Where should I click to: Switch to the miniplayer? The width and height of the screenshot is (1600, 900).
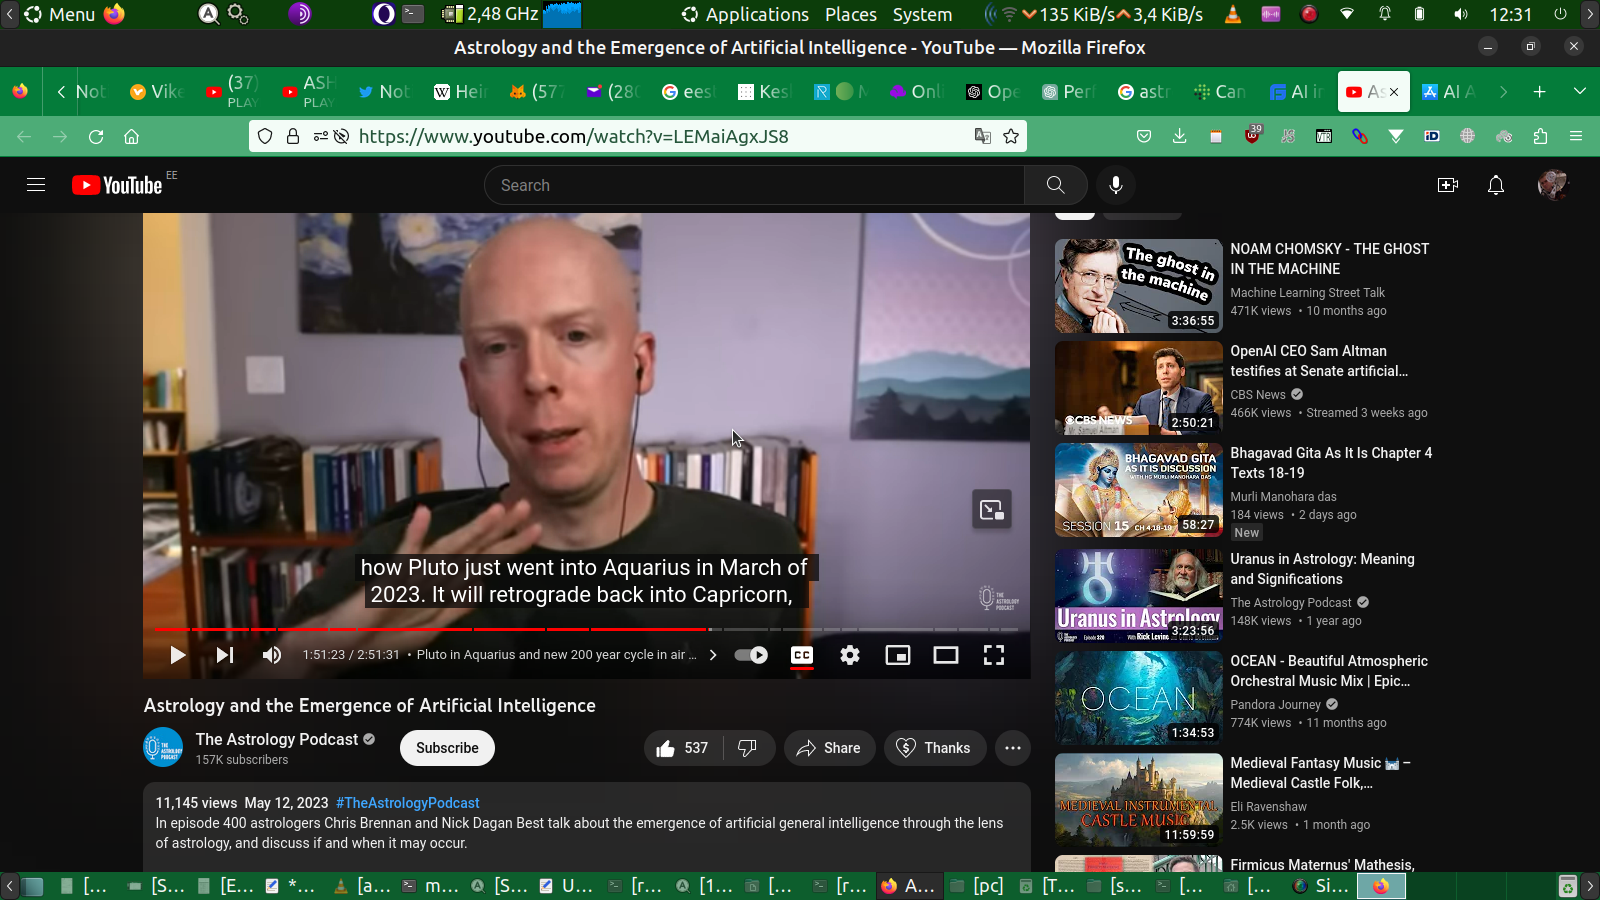898,655
